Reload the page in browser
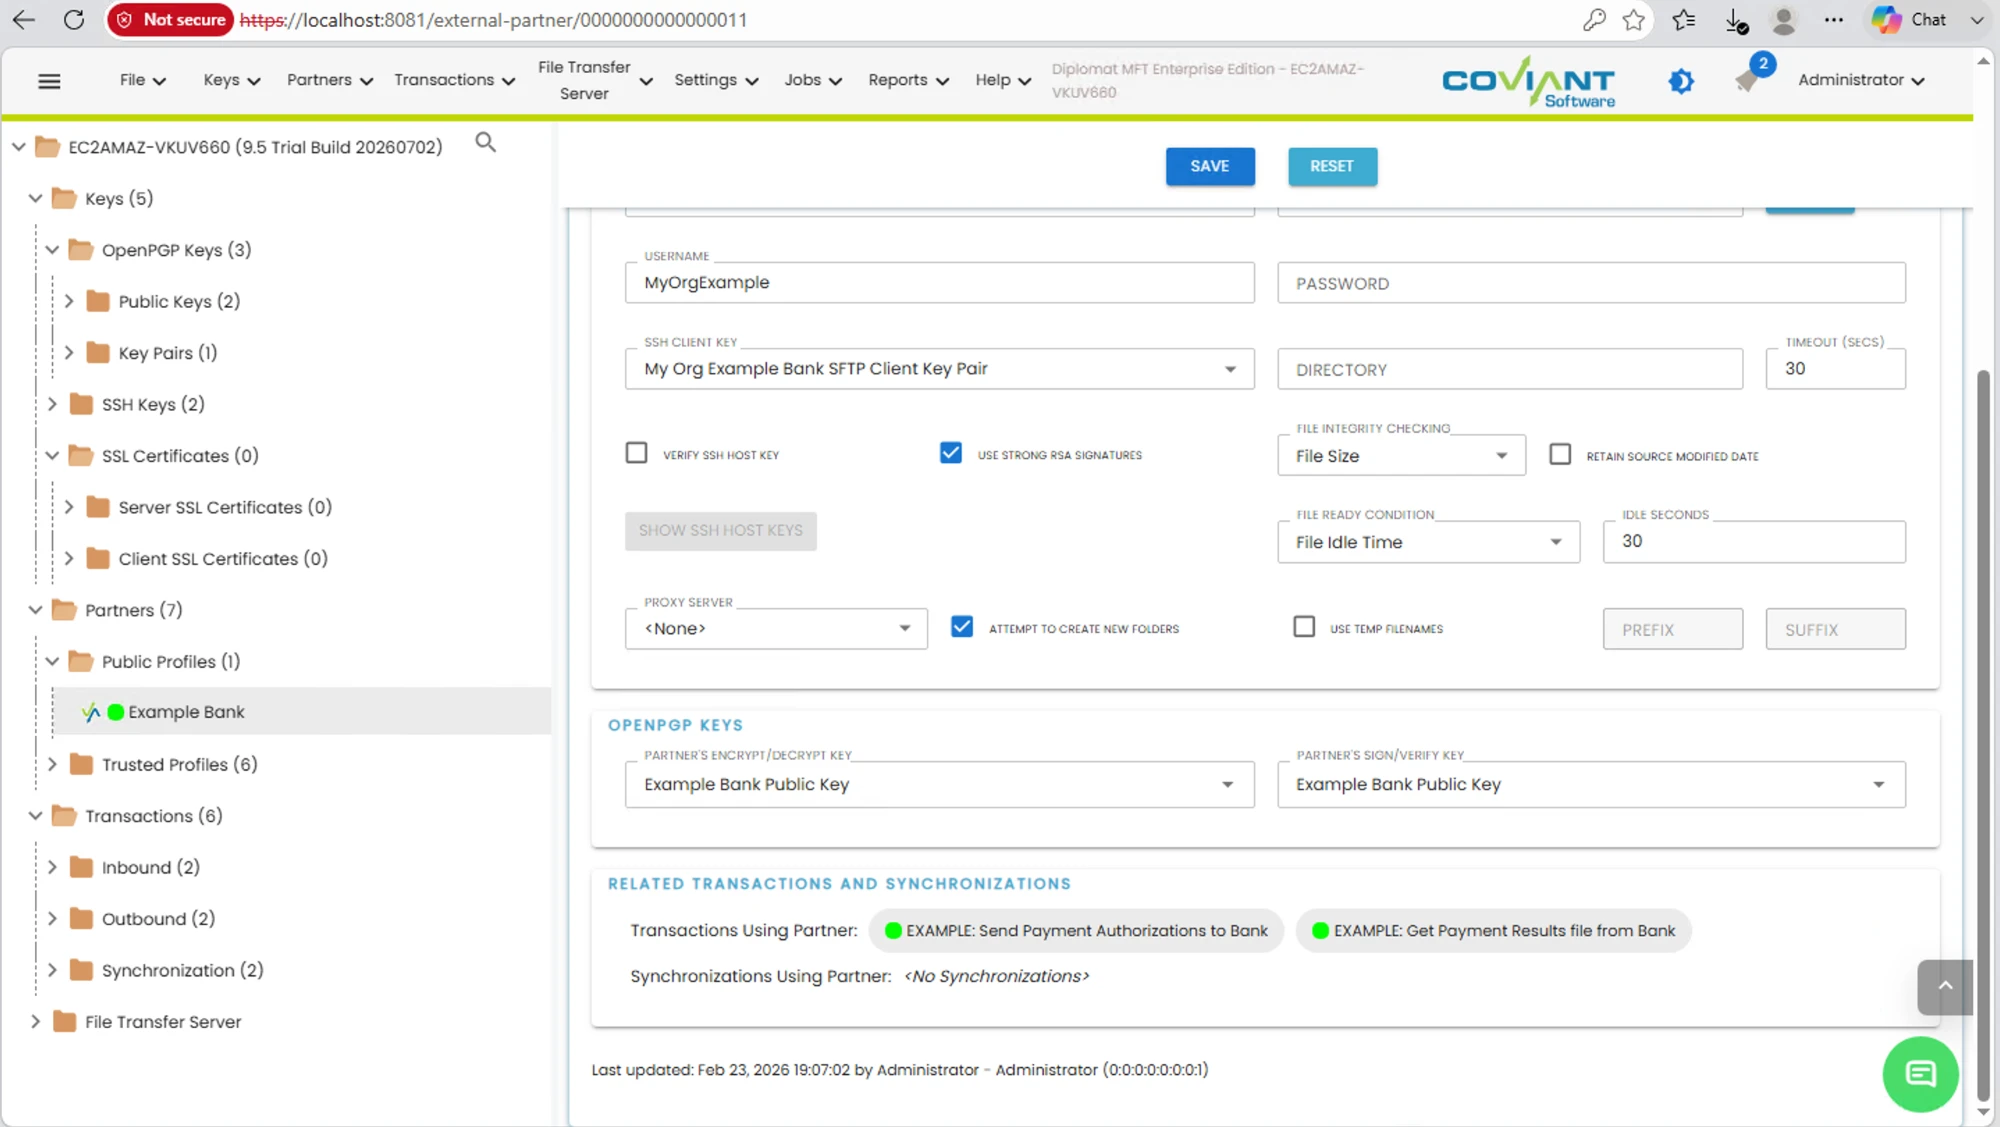The width and height of the screenshot is (2000, 1127). [x=74, y=20]
